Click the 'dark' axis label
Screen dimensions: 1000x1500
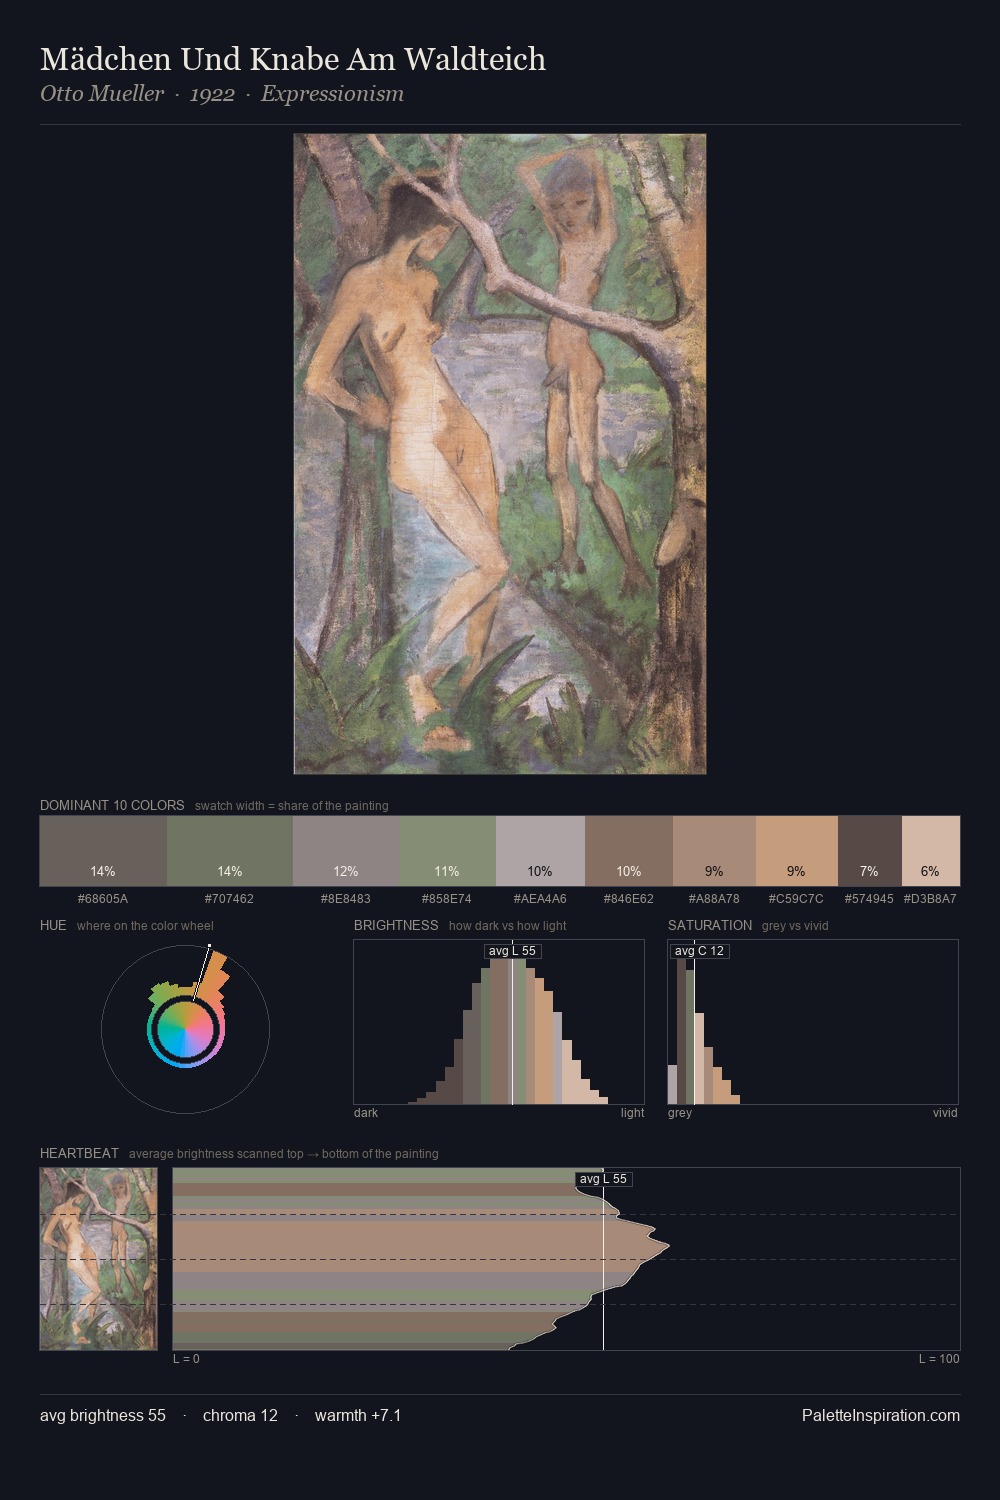(366, 1113)
